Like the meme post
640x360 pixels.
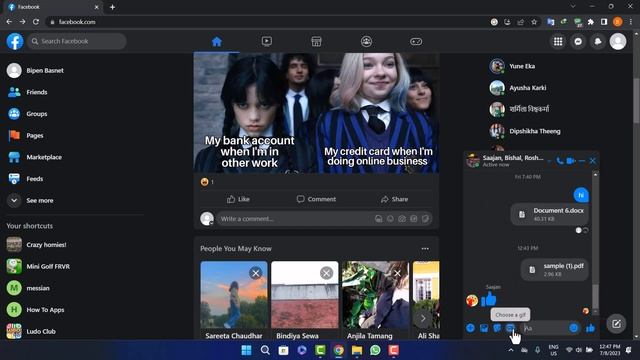tap(238, 199)
